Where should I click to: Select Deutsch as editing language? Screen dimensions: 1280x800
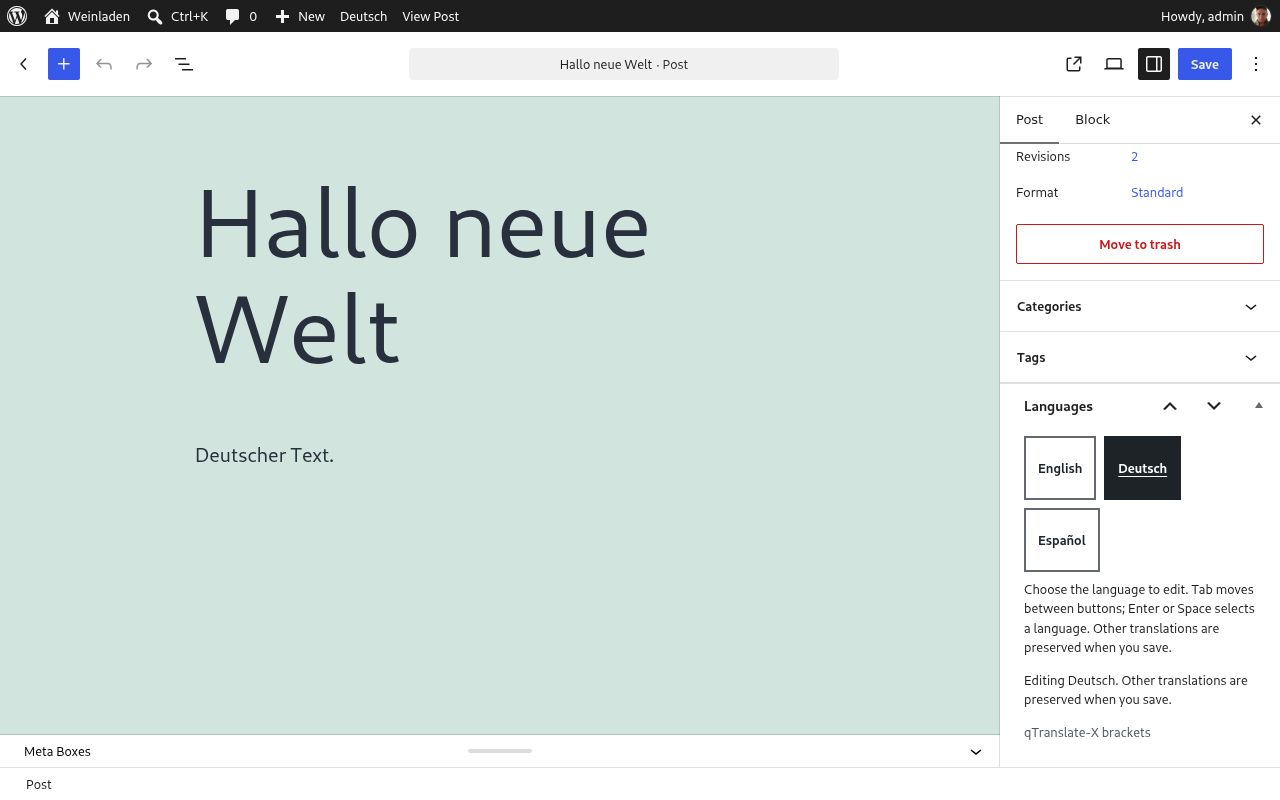(1142, 468)
